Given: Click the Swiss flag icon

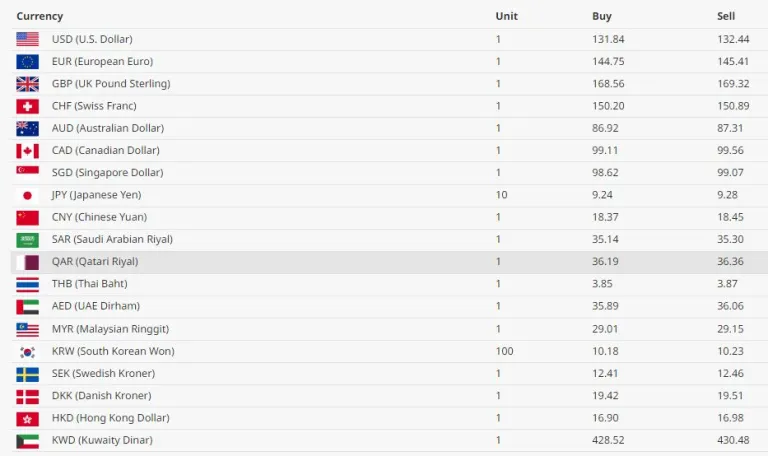Looking at the screenshot, I should coord(27,106).
